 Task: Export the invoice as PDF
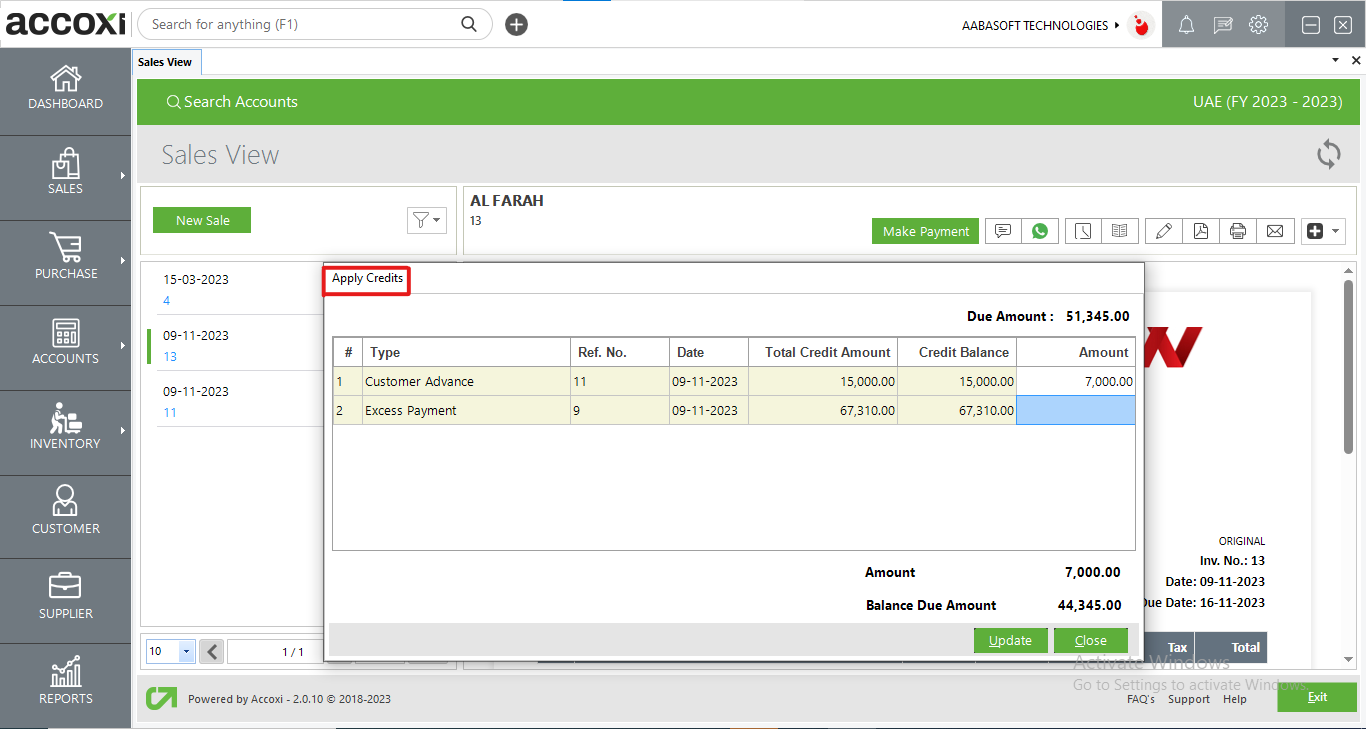[x=1201, y=231]
